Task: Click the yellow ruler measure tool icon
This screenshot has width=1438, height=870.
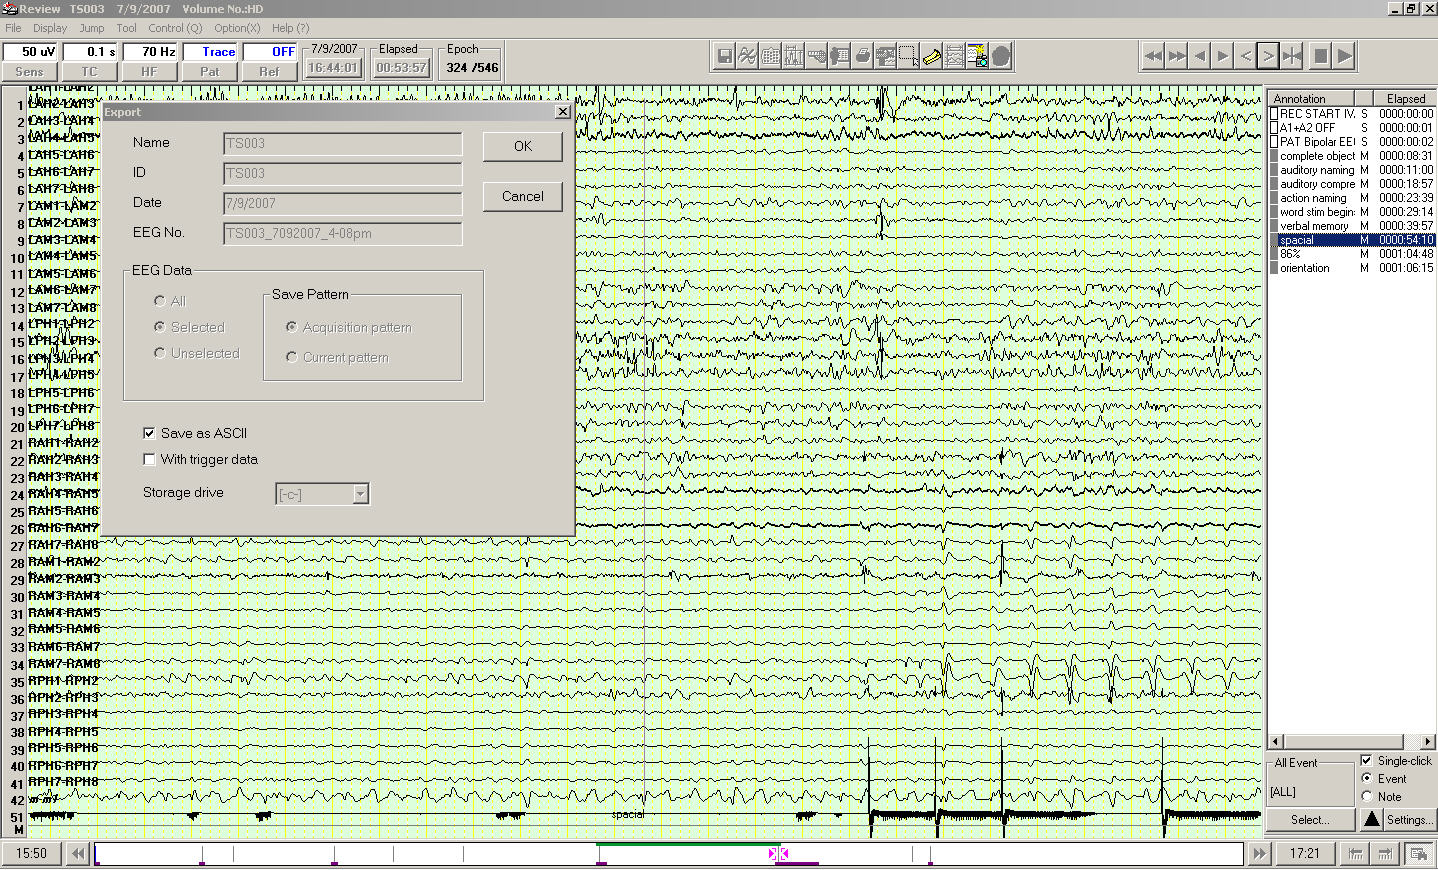Action: 931,57
